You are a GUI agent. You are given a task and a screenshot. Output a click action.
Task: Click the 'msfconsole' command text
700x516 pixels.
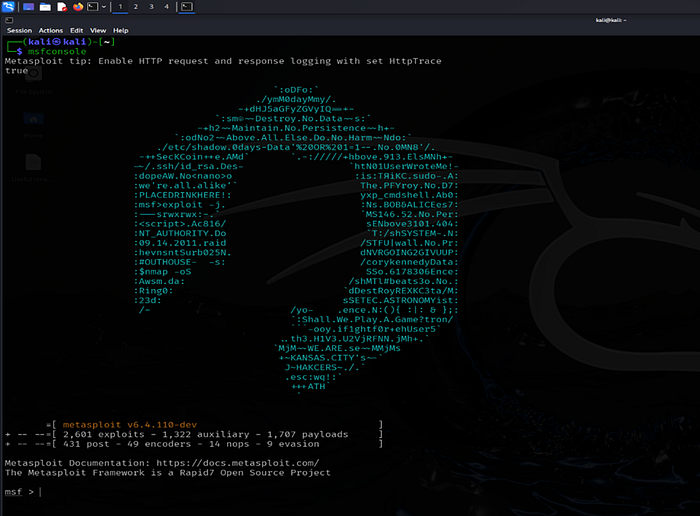pos(57,51)
